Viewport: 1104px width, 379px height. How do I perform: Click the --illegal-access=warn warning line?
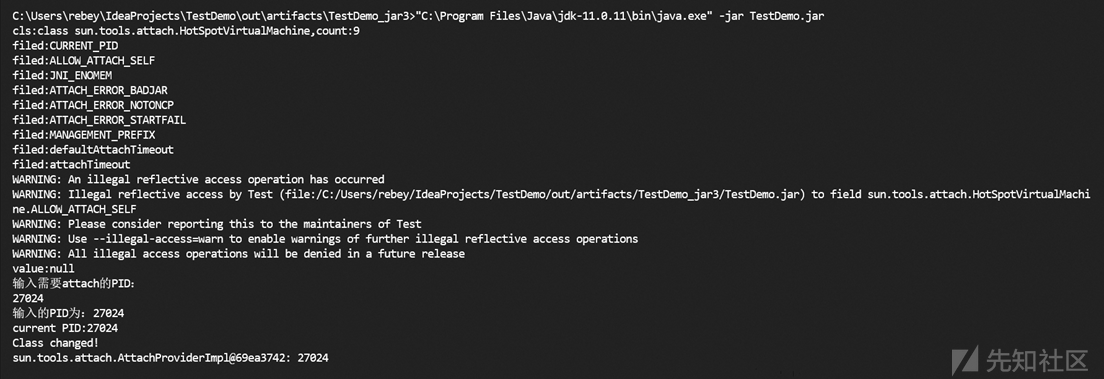tap(325, 239)
